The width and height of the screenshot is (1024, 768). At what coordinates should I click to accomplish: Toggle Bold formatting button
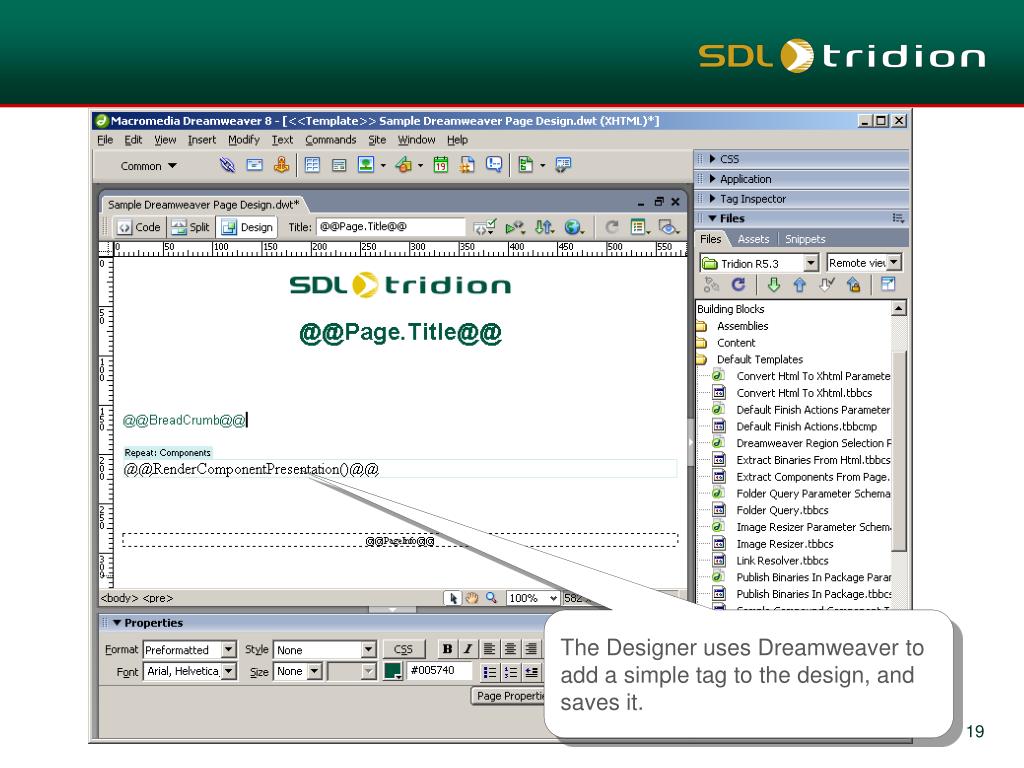point(447,649)
